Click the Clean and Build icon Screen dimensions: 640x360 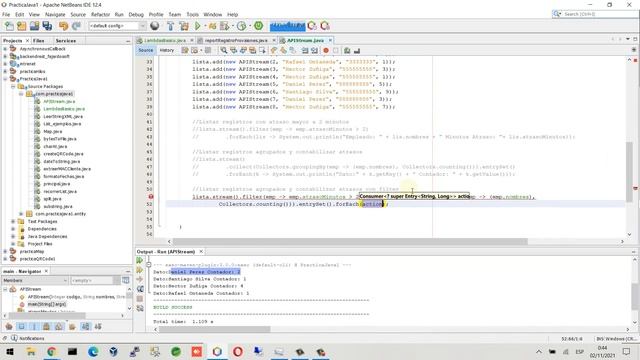click(x=184, y=26)
